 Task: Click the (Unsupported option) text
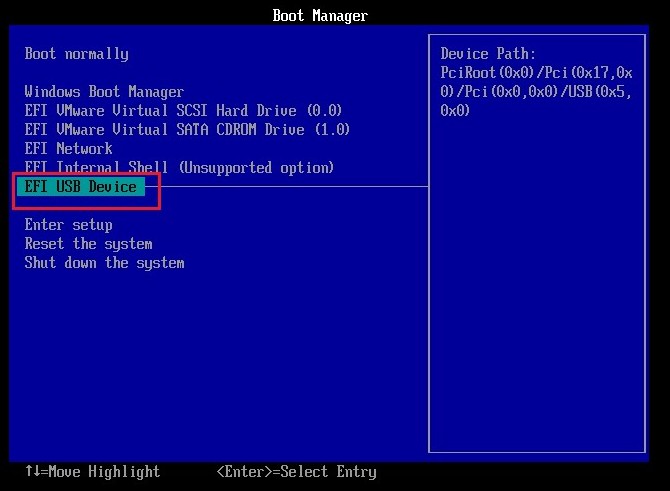coord(256,168)
